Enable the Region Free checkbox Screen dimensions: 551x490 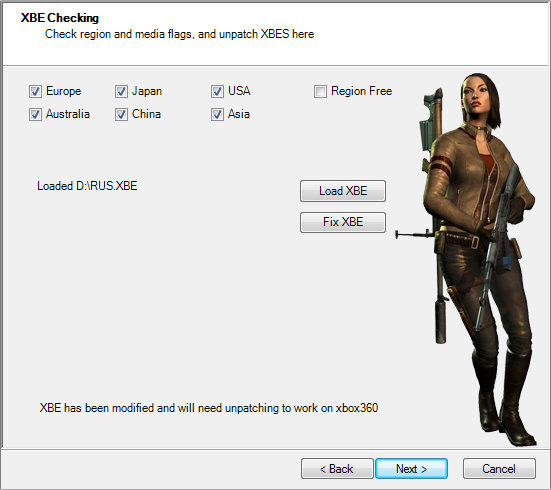click(x=320, y=91)
